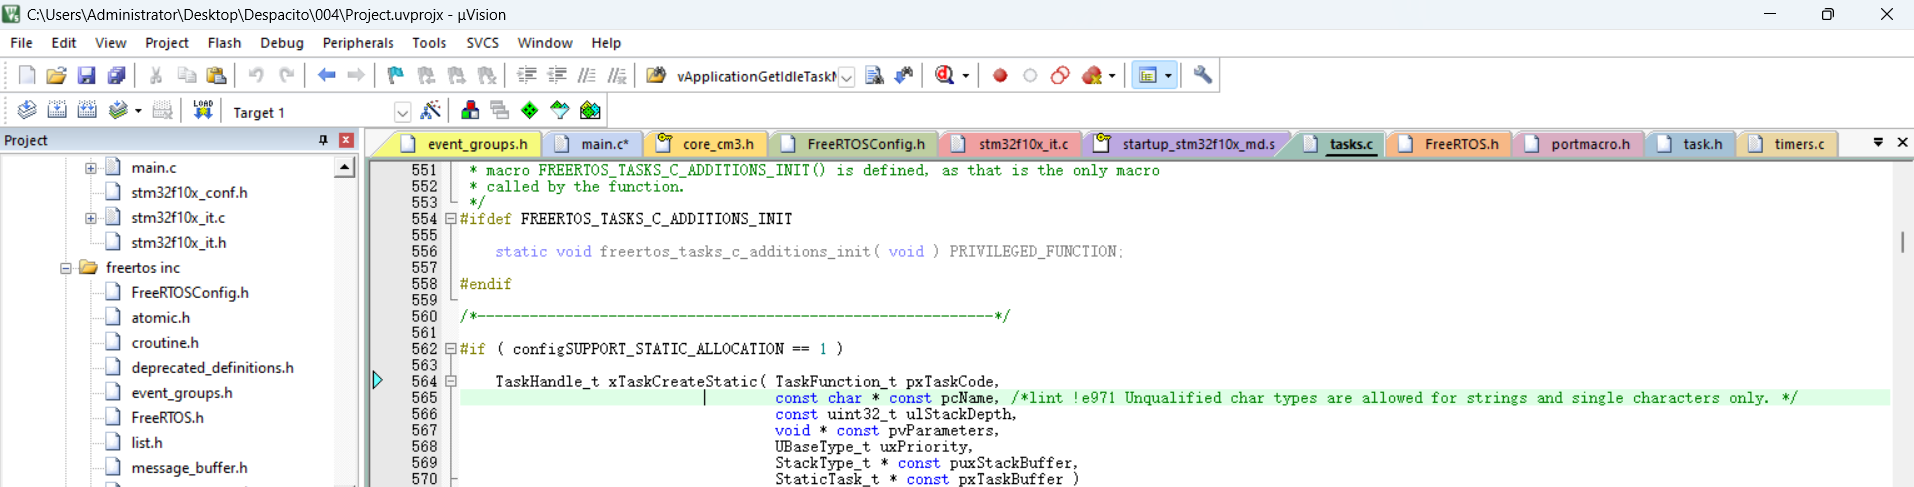Open the debug session dropdown arrow
1914x487 pixels.
966,76
